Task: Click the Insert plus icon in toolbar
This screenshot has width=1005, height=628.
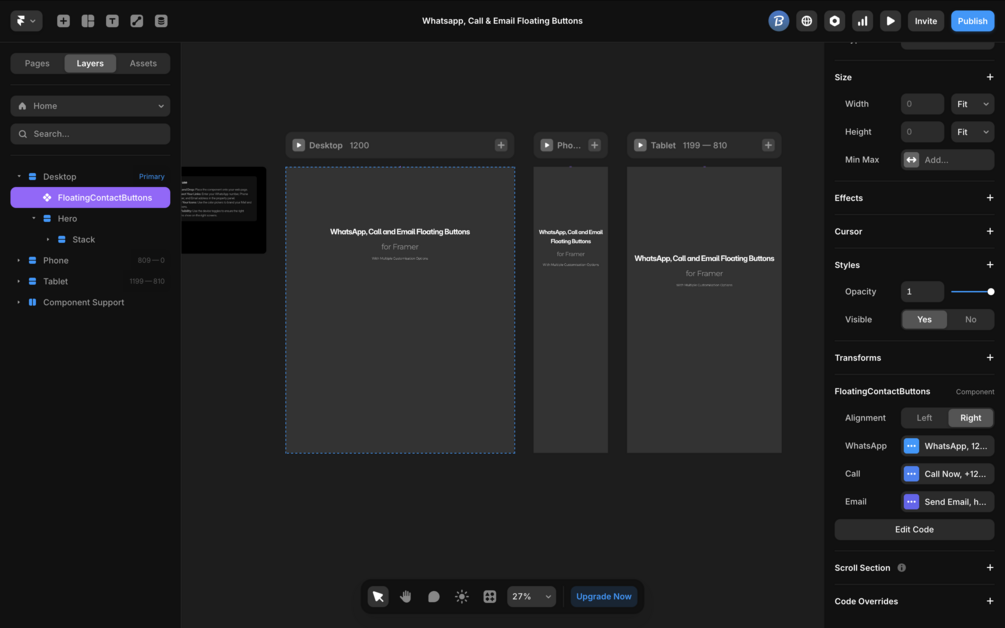Action: (63, 21)
